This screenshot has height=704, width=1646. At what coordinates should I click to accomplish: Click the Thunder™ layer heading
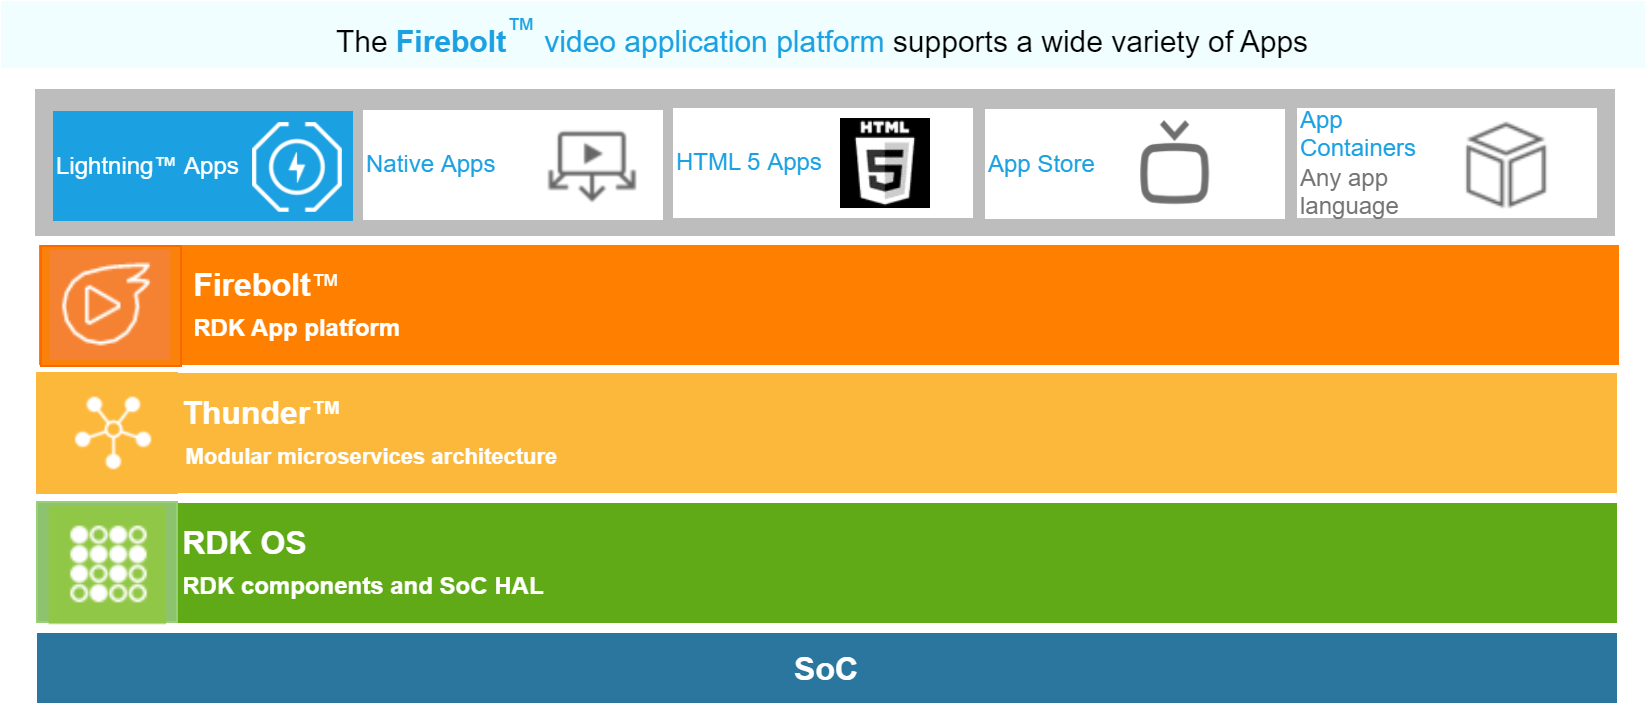[x=261, y=414]
